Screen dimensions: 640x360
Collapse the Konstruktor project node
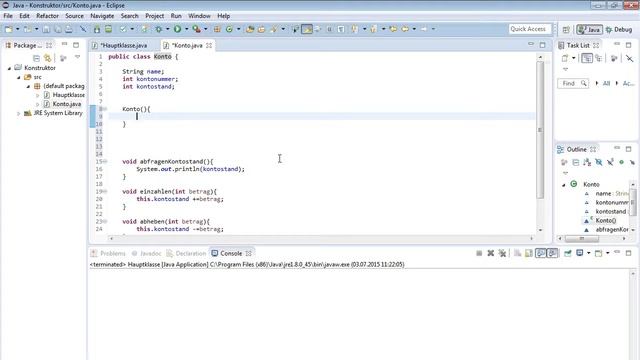coord(9,68)
